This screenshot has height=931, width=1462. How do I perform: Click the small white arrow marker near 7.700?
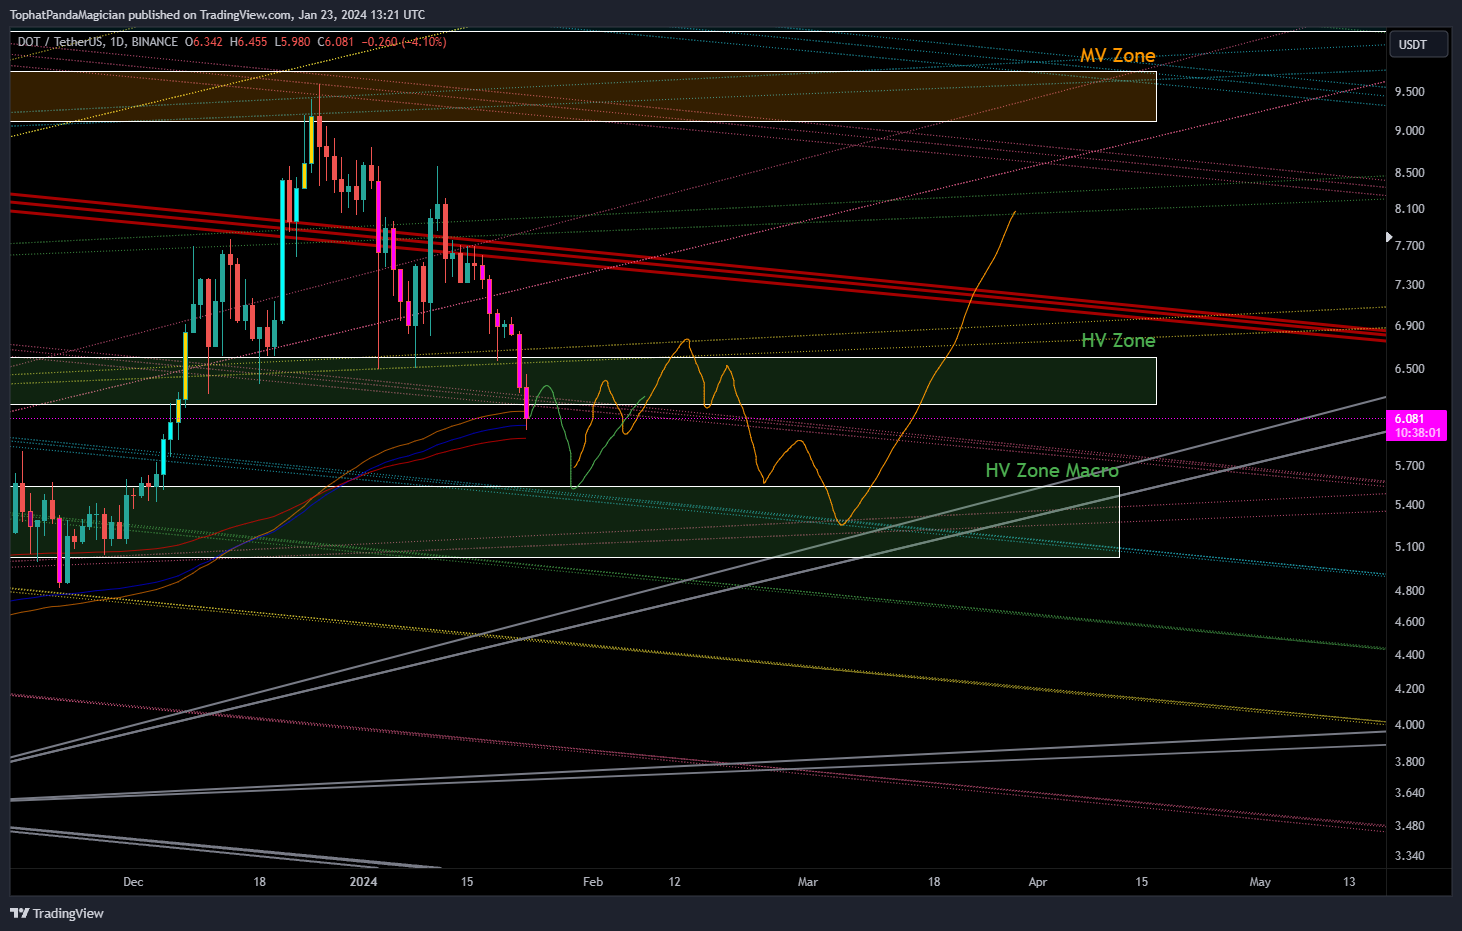point(1388,237)
